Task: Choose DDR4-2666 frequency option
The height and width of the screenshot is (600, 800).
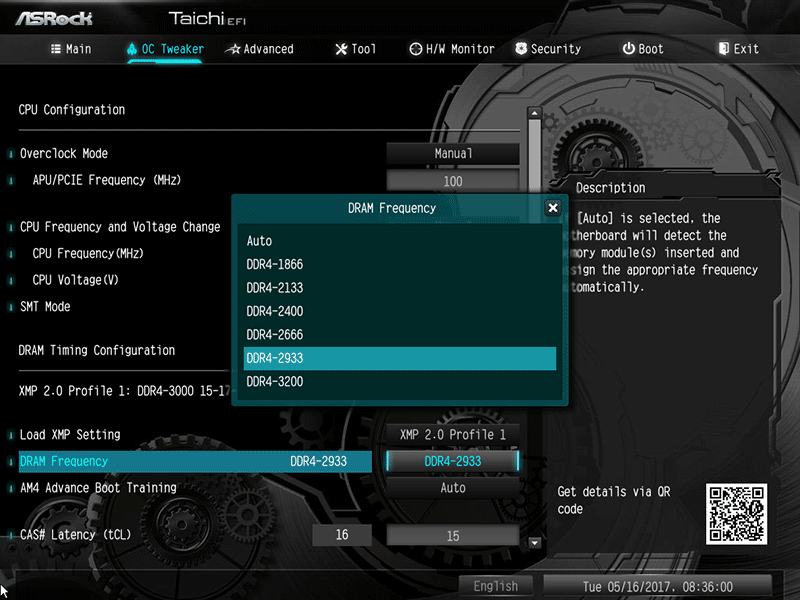Action: [x=399, y=335]
